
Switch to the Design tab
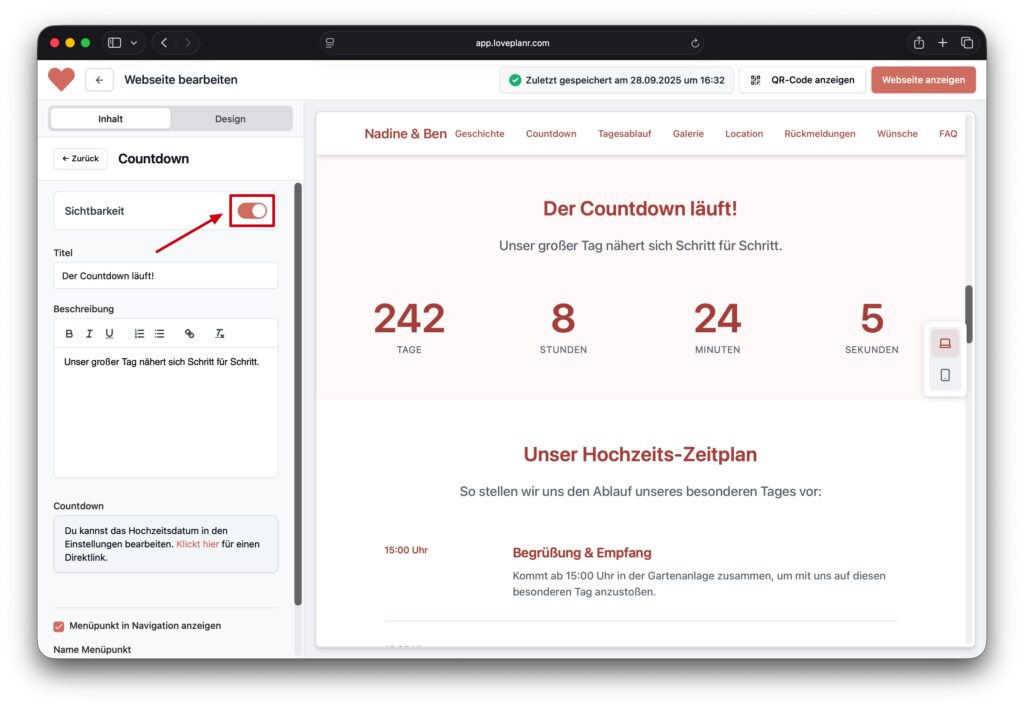click(x=230, y=119)
